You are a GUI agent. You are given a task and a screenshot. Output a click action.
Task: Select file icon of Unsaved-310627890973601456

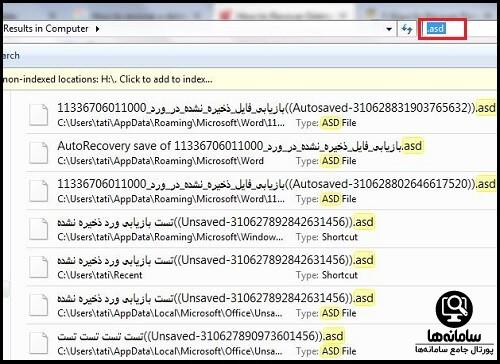38,343
